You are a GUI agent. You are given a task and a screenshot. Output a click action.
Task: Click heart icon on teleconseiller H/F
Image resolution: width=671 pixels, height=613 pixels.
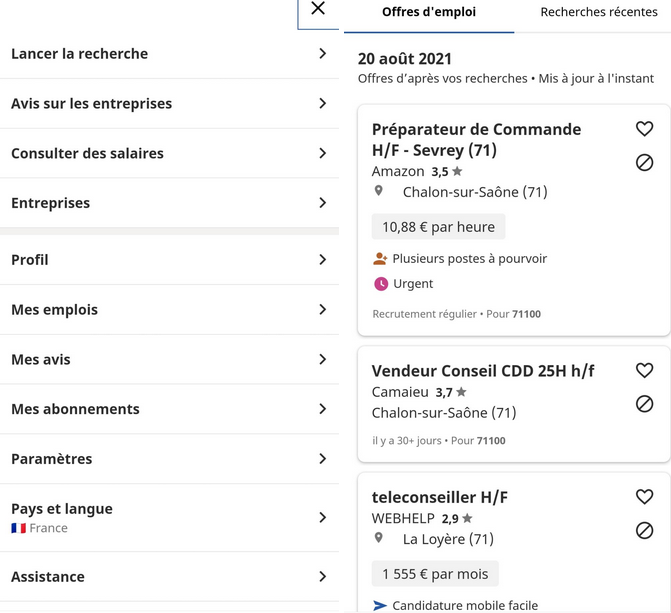point(644,497)
